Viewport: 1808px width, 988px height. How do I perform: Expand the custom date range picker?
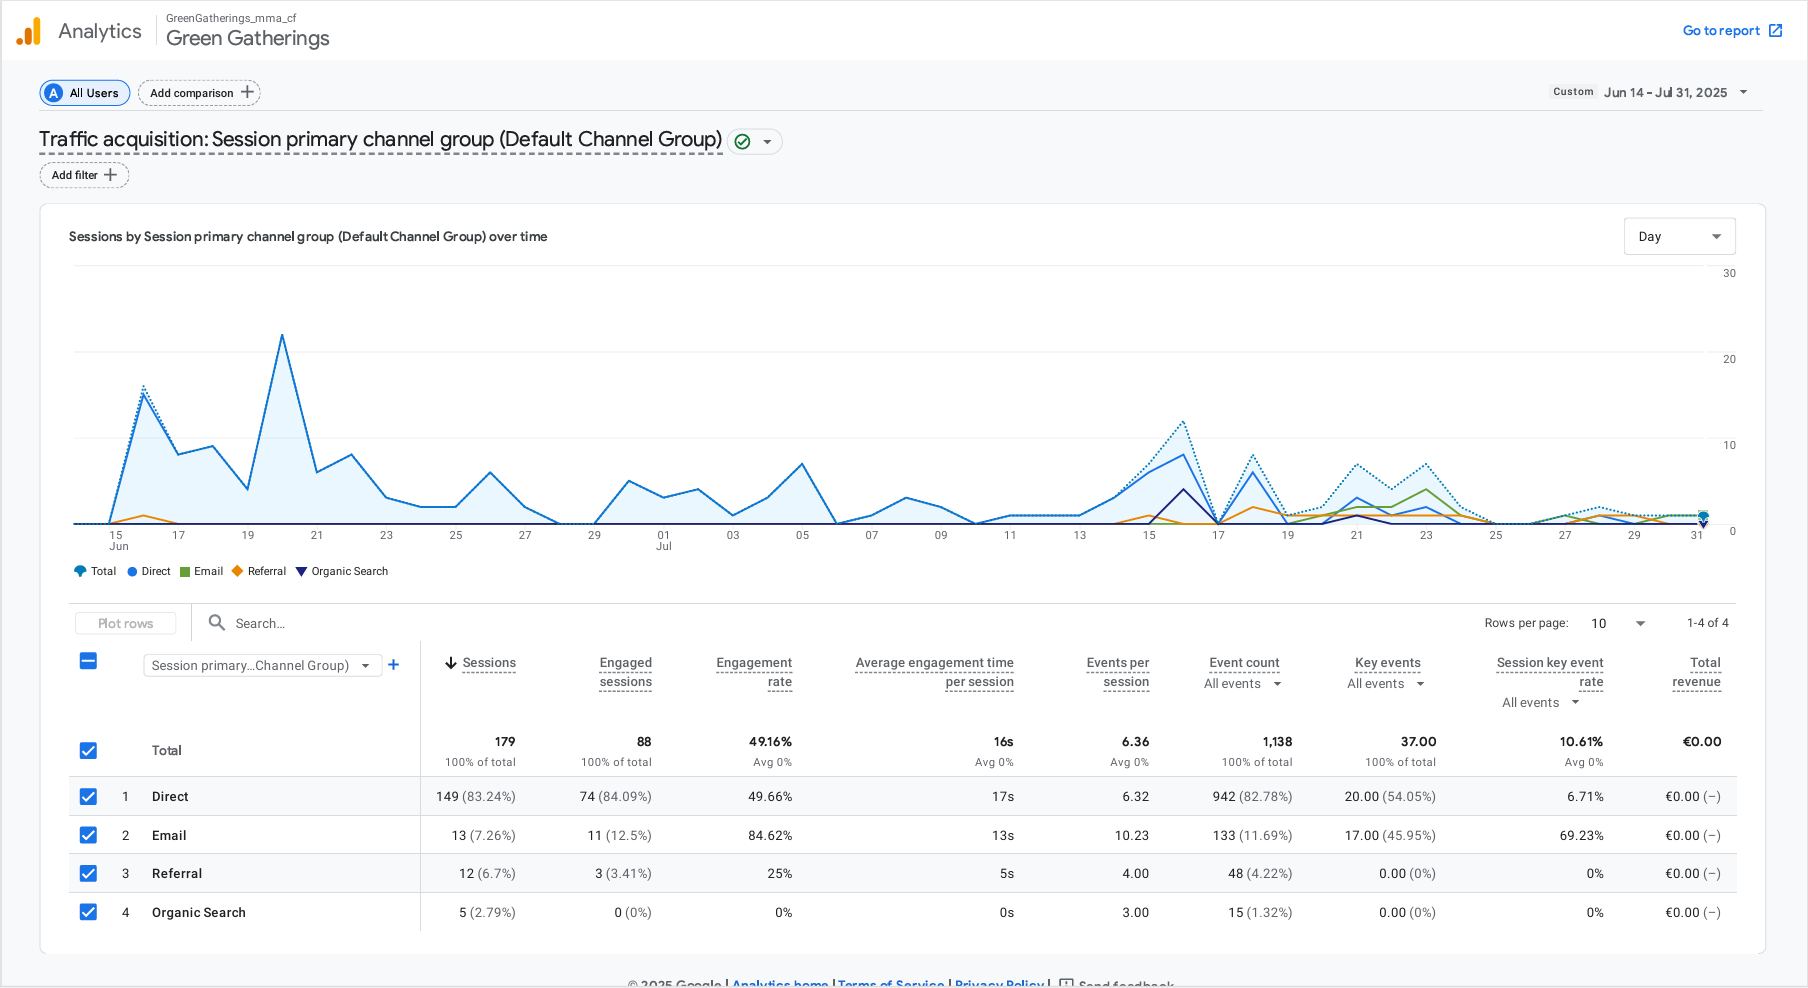1743,92
